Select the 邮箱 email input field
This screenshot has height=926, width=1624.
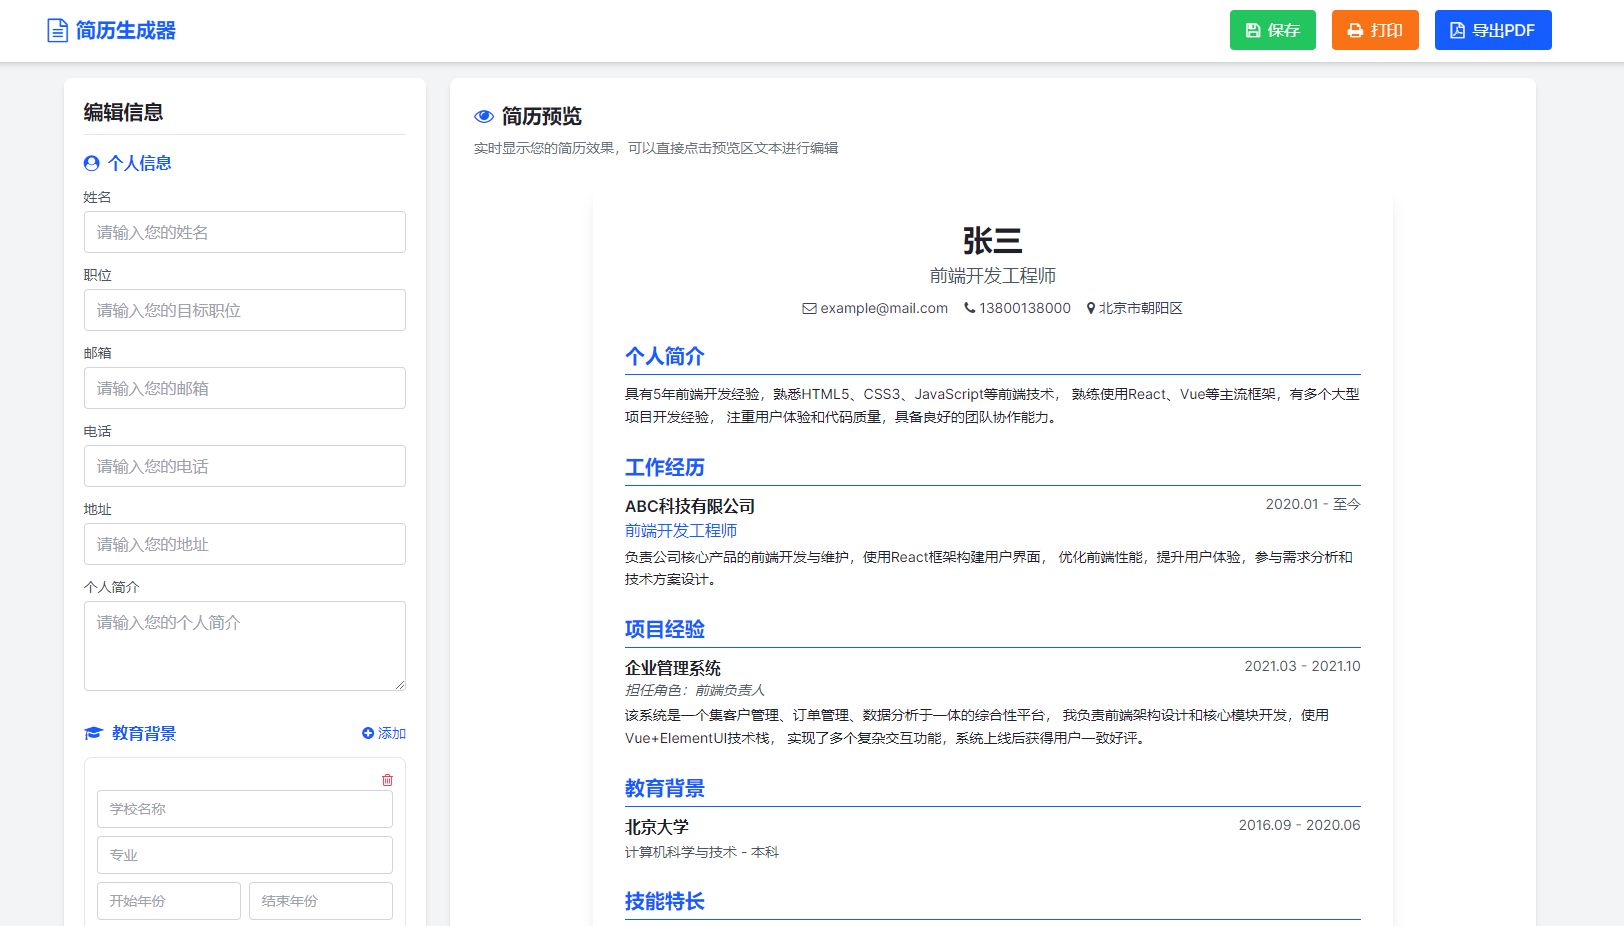pos(244,388)
